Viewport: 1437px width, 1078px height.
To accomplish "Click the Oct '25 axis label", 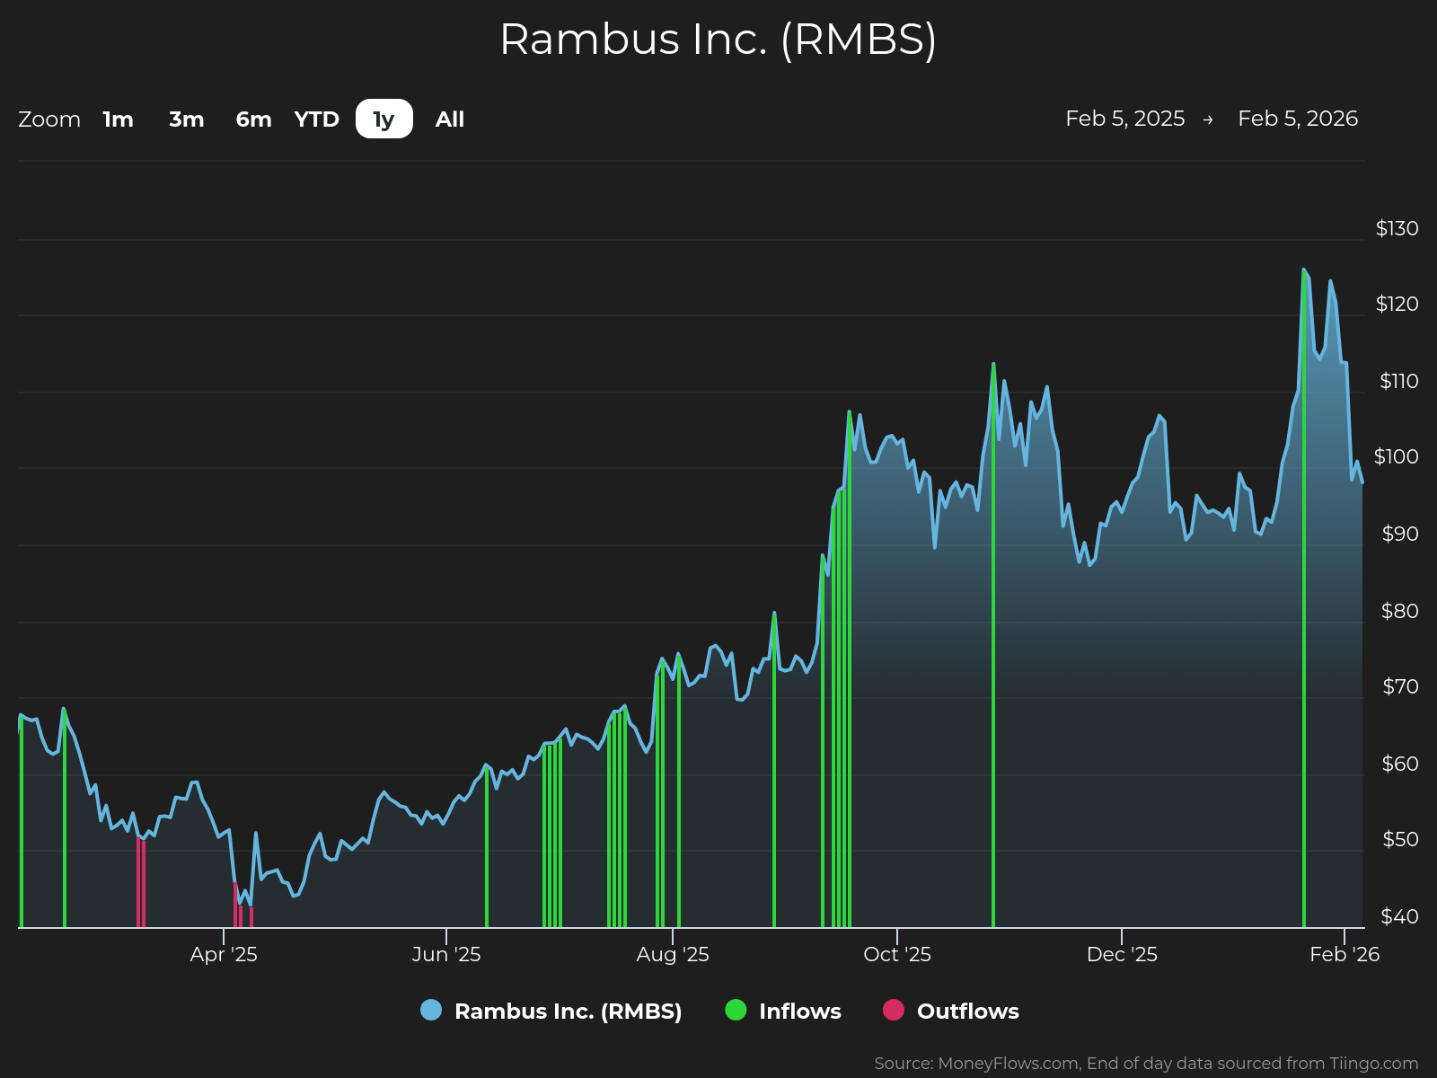I will pyautogui.click(x=897, y=954).
